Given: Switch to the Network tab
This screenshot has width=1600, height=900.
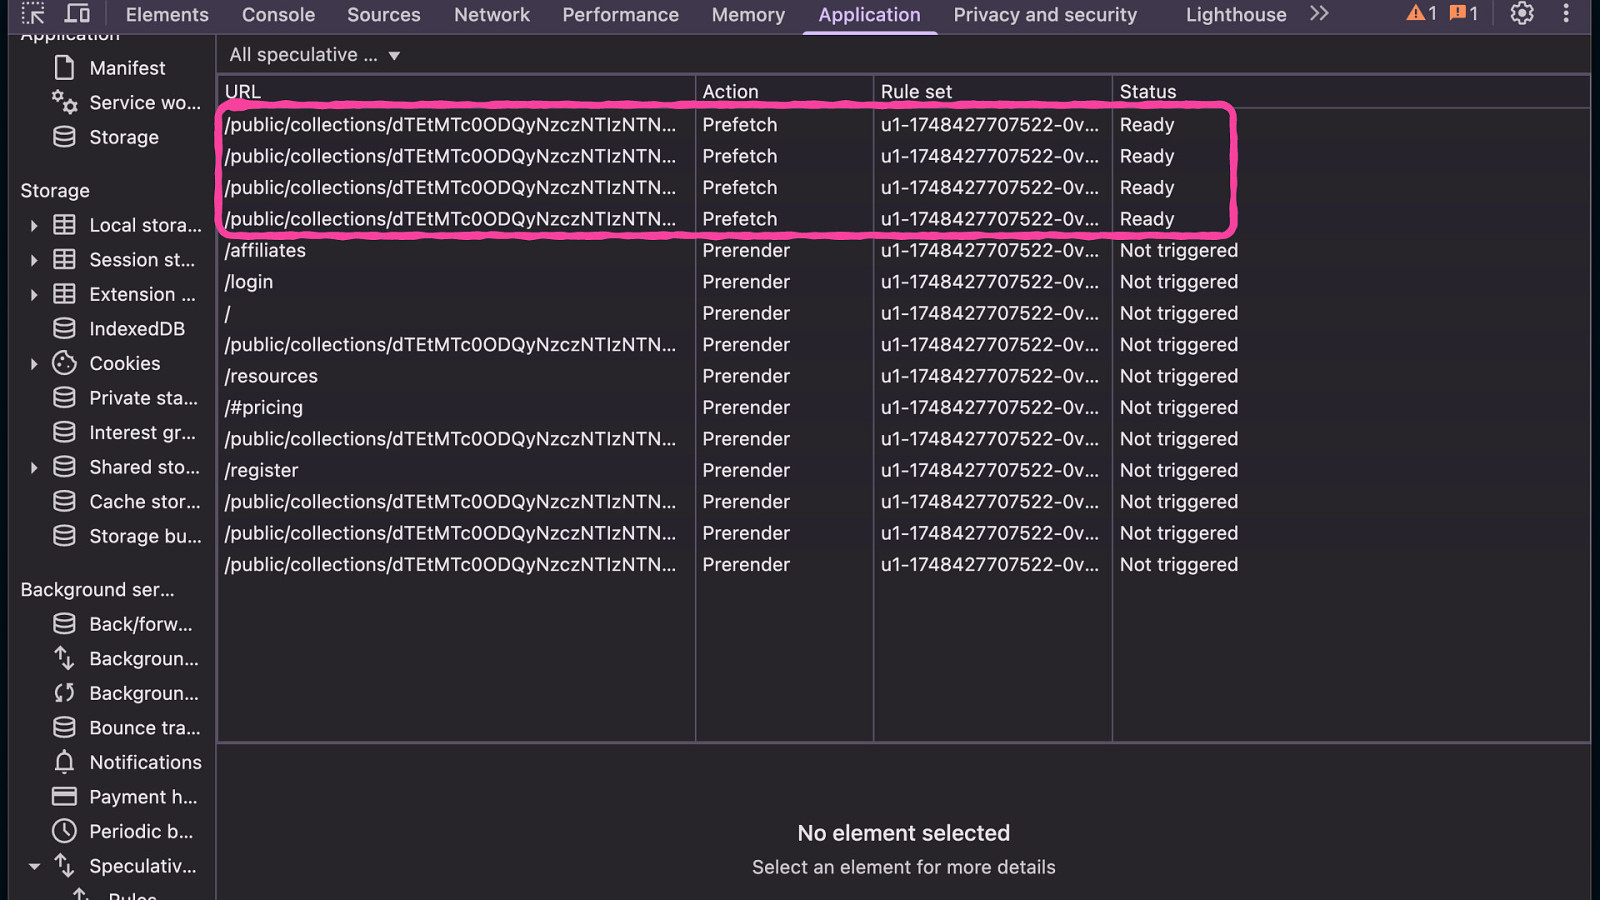Looking at the screenshot, I should pyautogui.click(x=491, y=15).
